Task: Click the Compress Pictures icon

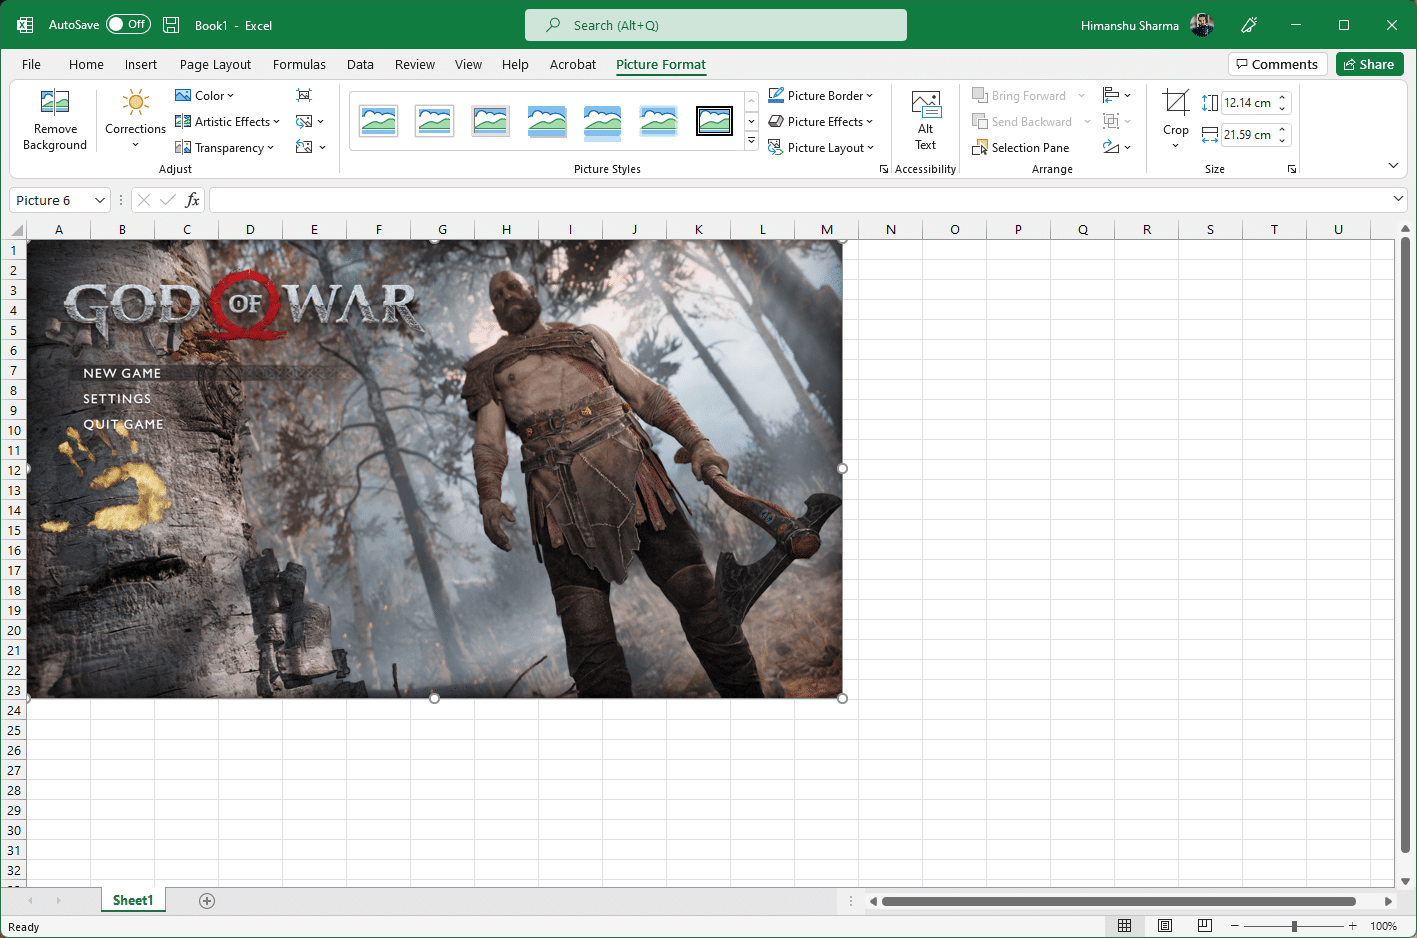Action: [x=304, y=95]
